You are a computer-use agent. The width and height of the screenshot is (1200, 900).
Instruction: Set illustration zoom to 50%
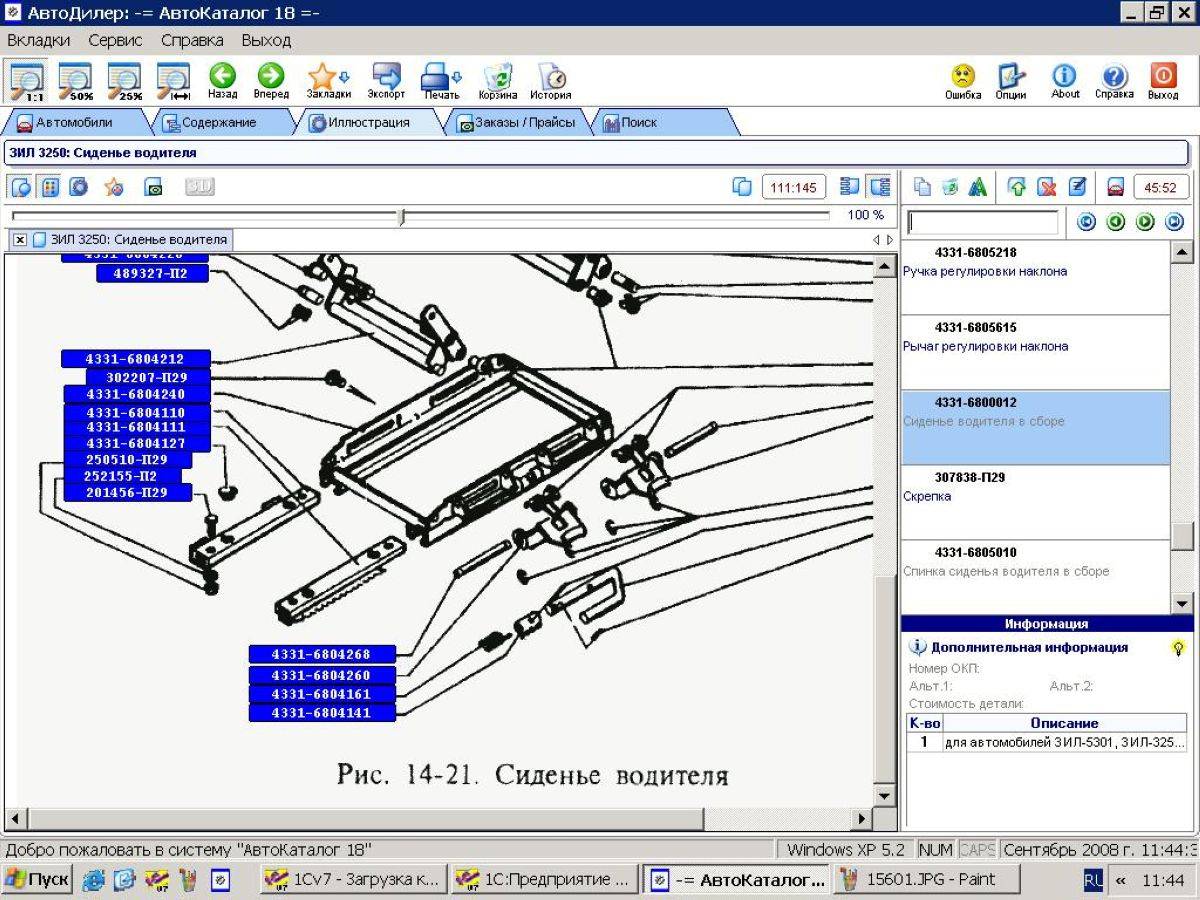75,80
